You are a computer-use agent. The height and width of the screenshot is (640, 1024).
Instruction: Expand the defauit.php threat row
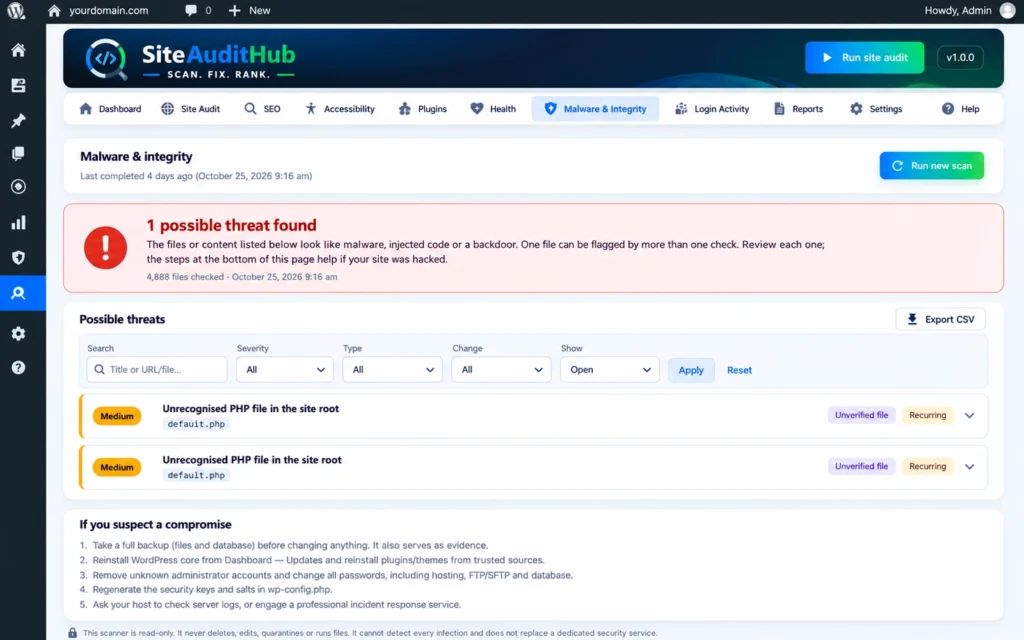click(970, 415)
